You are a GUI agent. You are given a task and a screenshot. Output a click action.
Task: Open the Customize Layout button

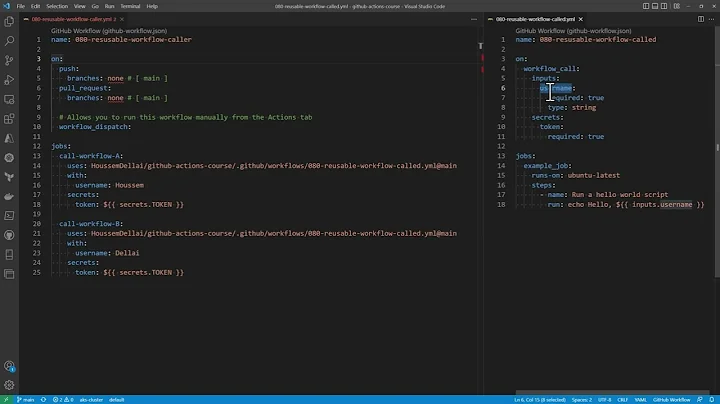676,6
